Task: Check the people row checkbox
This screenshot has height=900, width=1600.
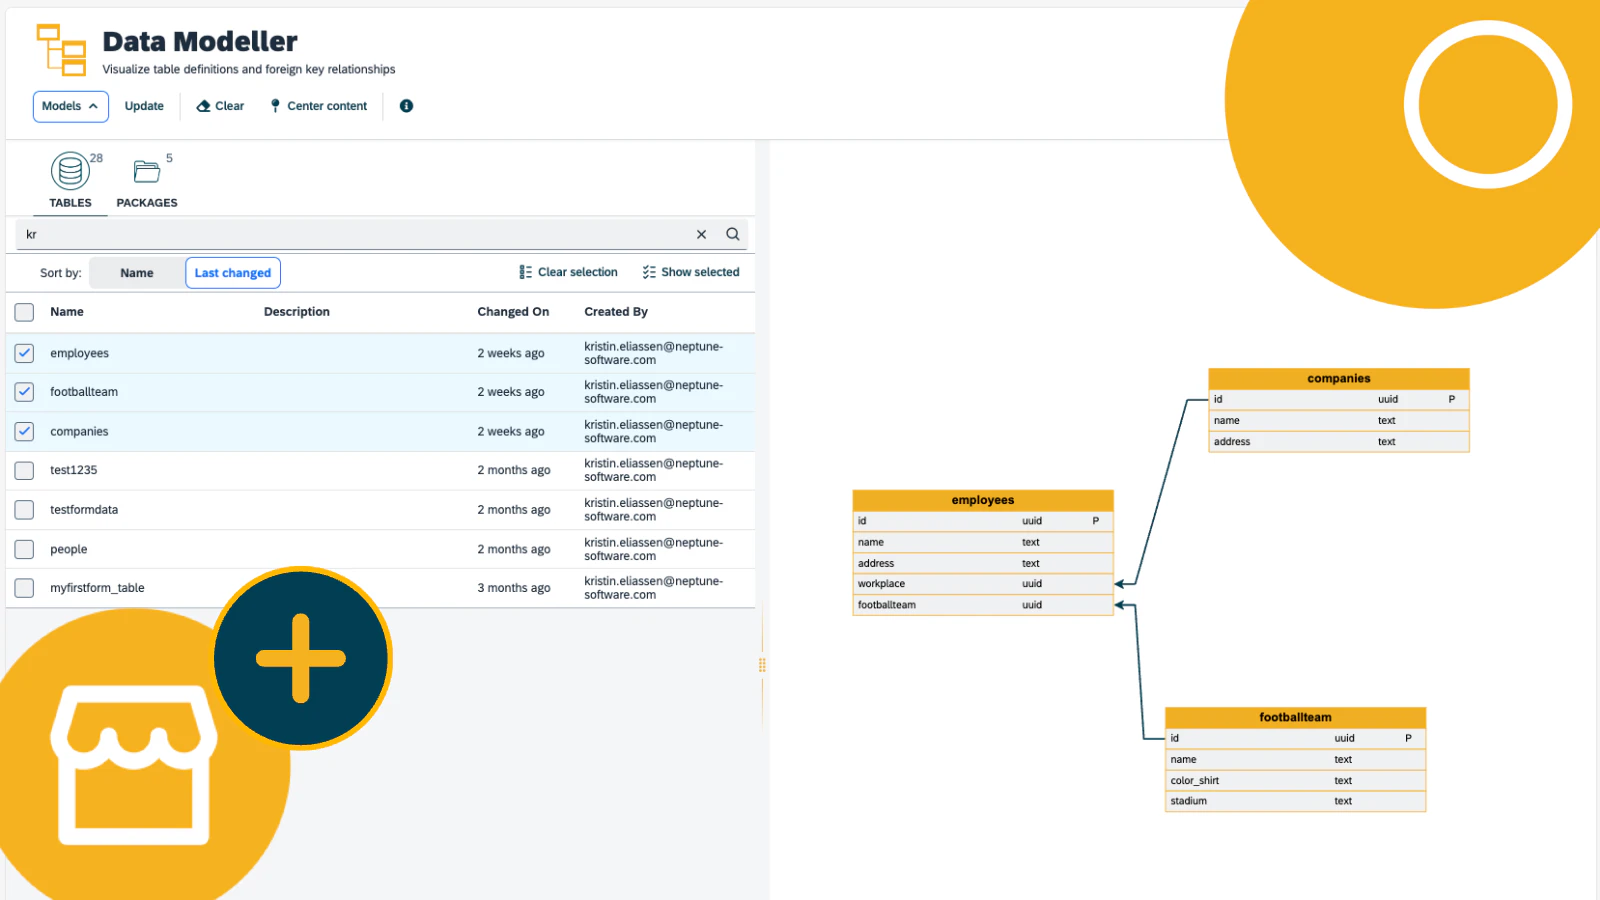Action: (x=24, y=549)
